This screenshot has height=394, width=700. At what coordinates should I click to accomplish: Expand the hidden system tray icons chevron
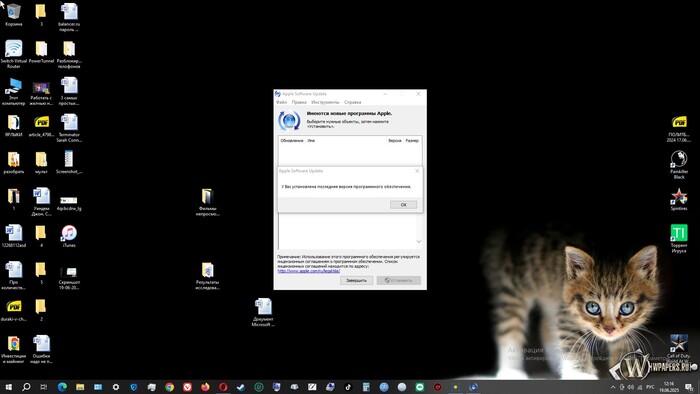[613, 387]
